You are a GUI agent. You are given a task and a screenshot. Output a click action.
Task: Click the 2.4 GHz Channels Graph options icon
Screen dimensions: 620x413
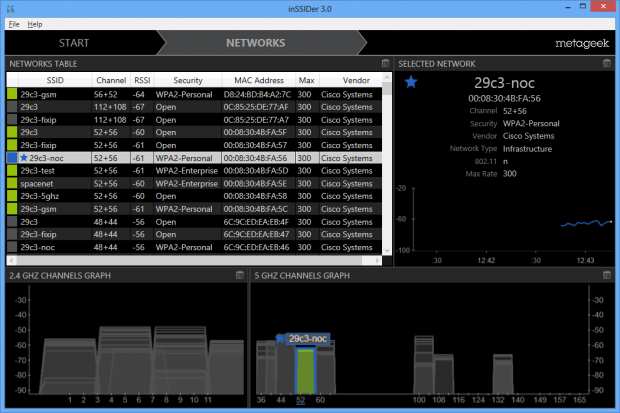pos(240,275)
